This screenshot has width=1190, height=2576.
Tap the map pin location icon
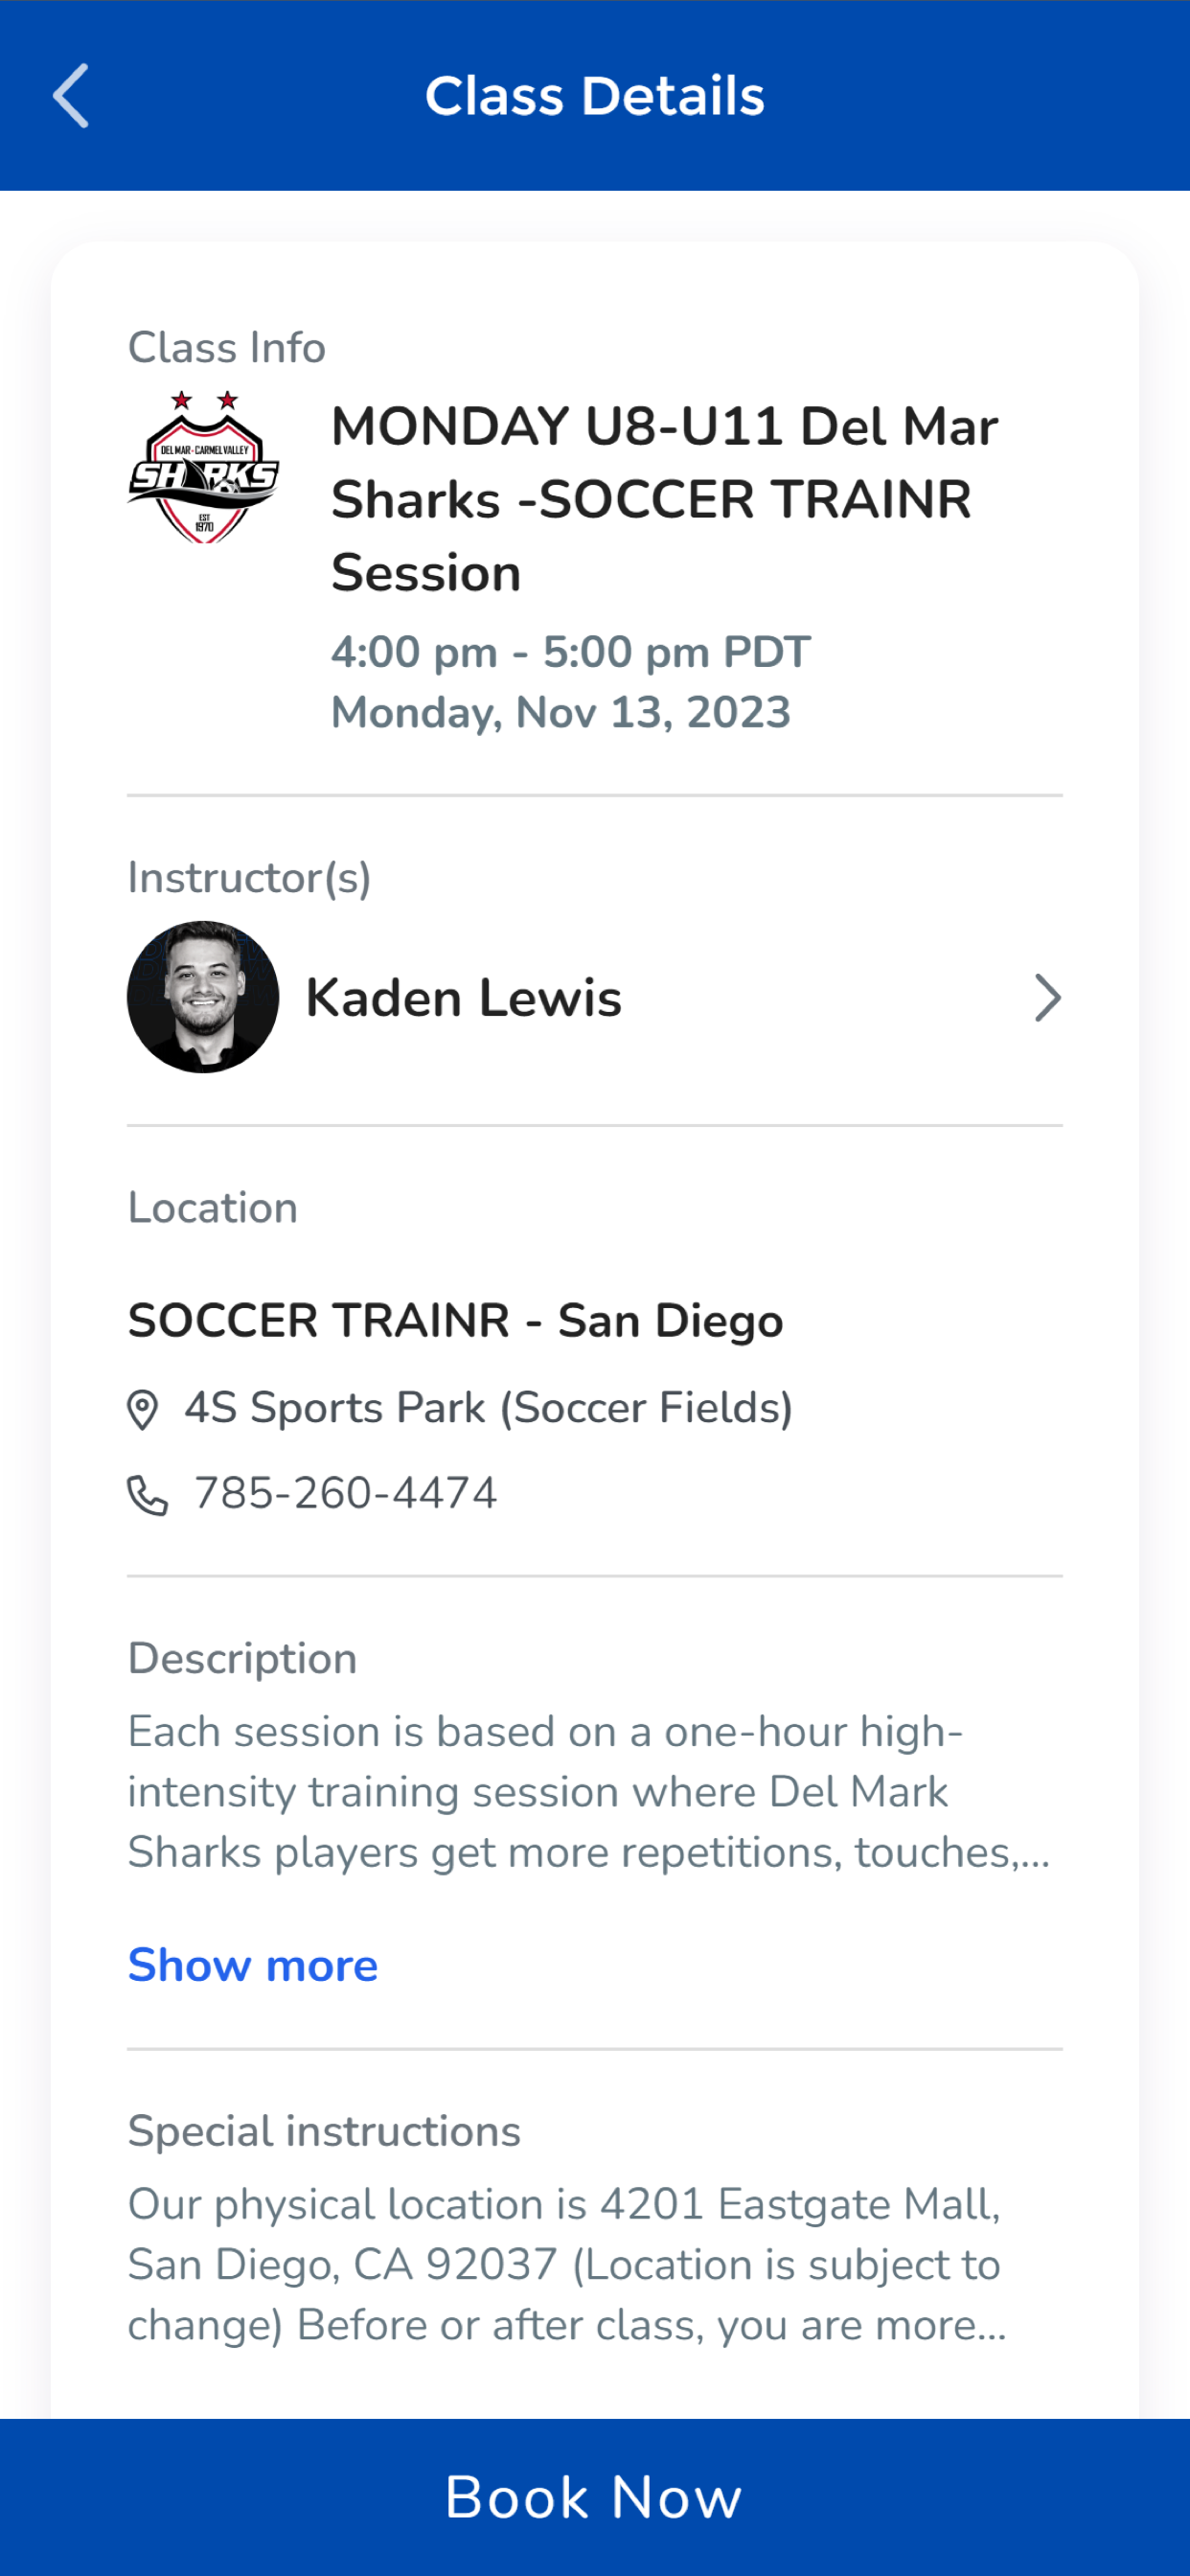tap(142, 1410)
